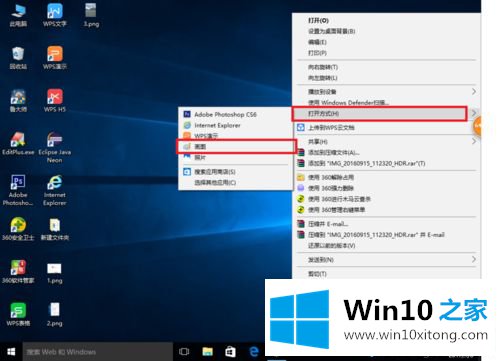Select the Eclipse Java Neon desktop shortcut
This screenshot has height=361, width=500.
[55, 147]
